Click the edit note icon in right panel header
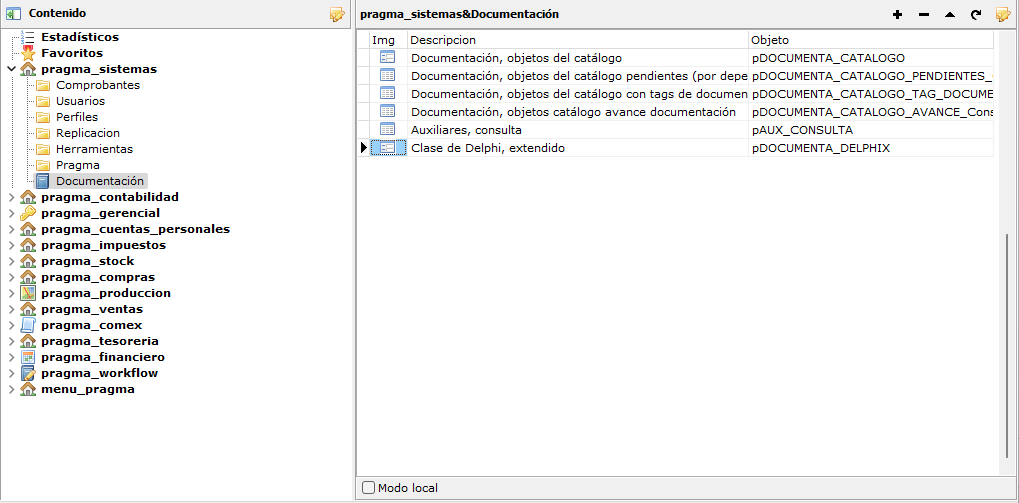This screenshot has width=1019, height=503. coord(1003,14)
